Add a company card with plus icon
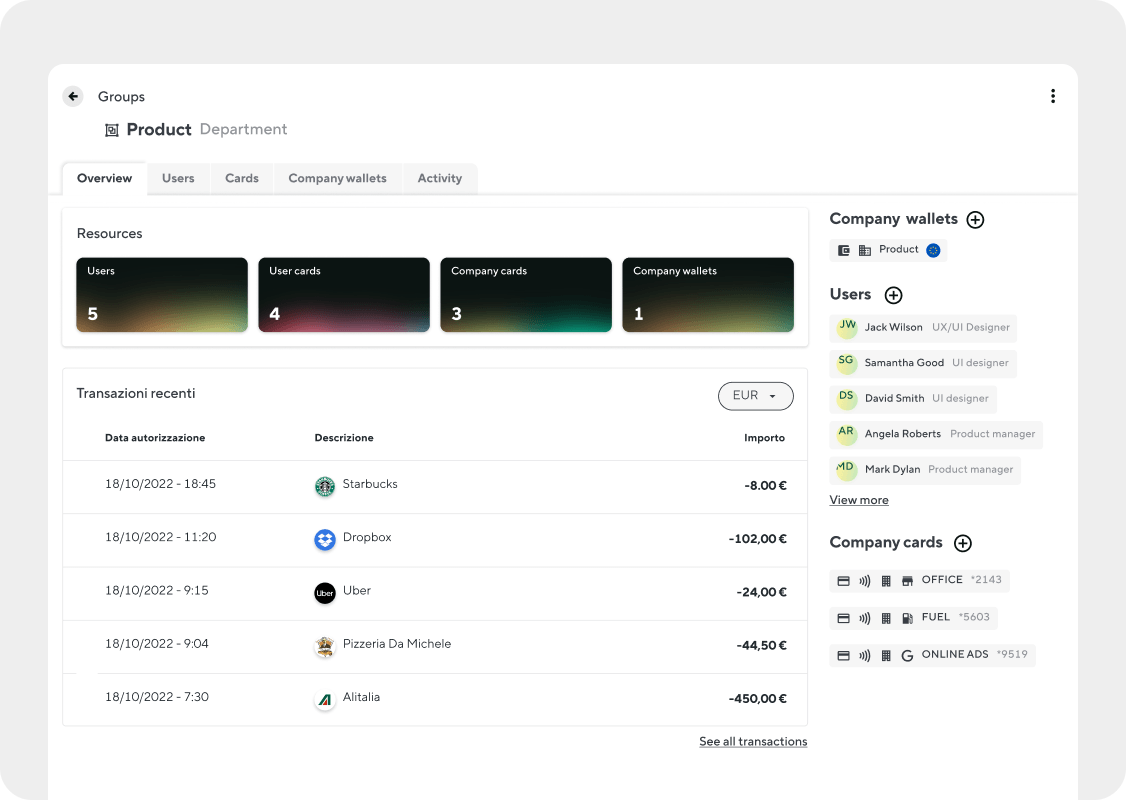The height and width of the screenshot is (800, 1126). [963, 543]
